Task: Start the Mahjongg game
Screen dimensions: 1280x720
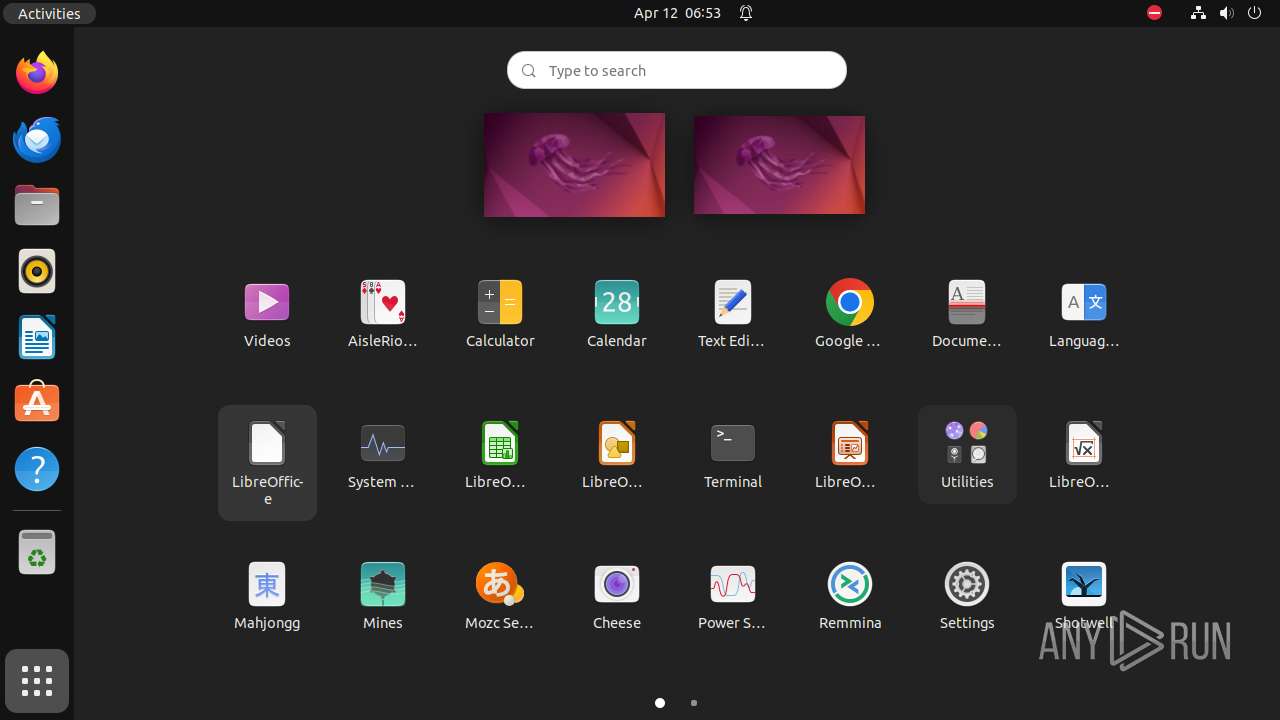Action: tap(267, 596)
